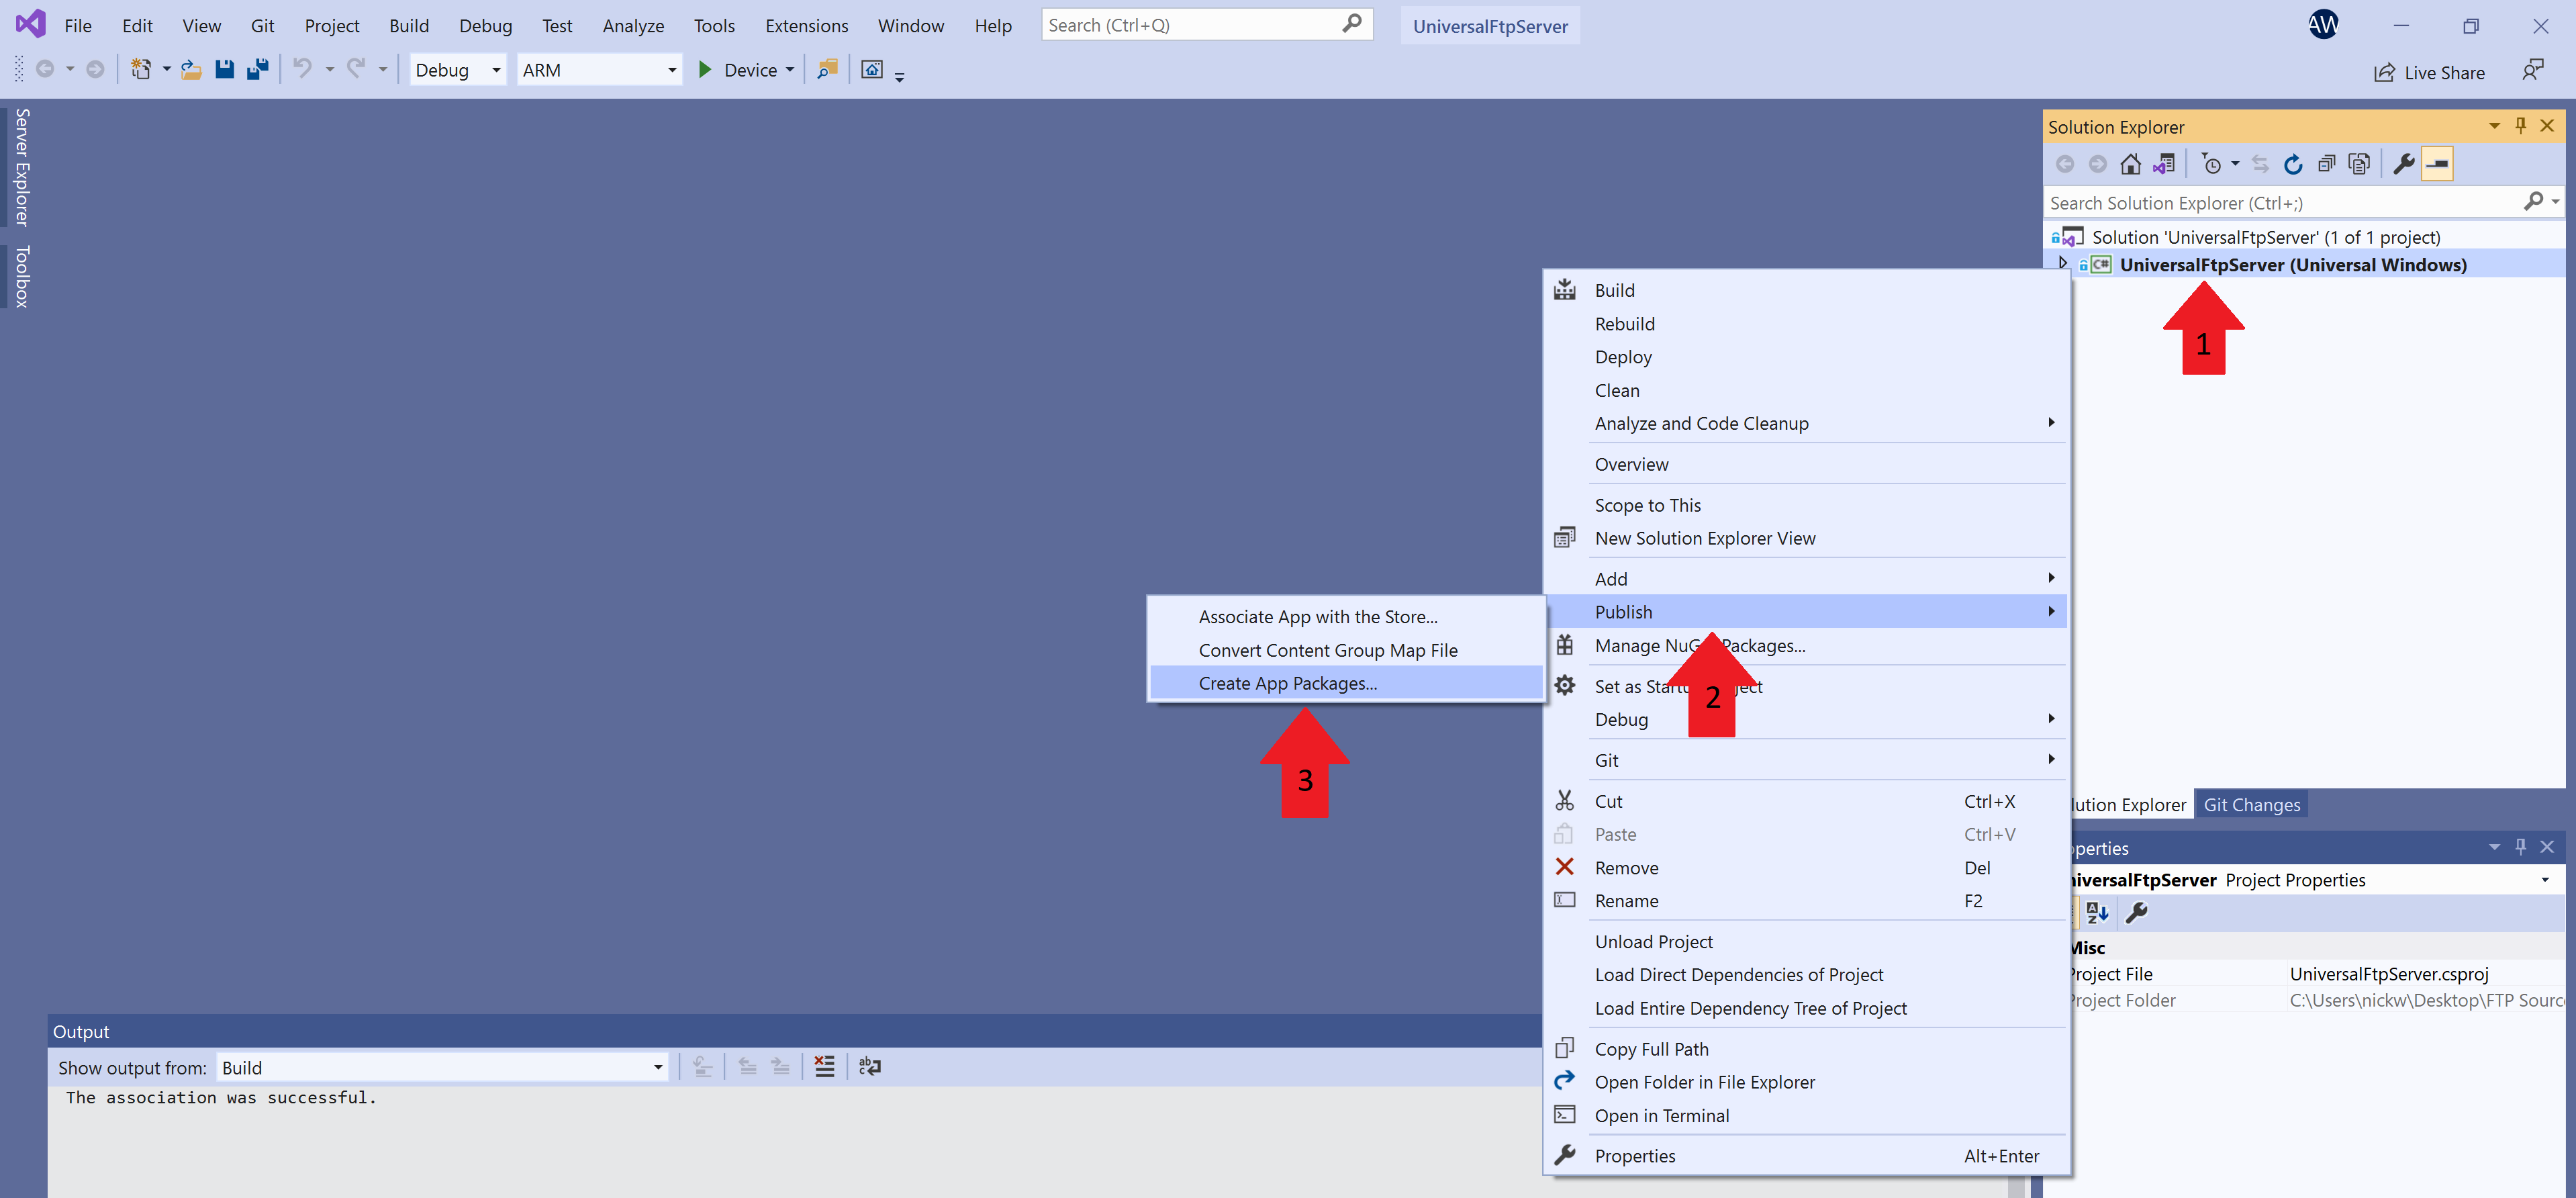This screenshot has height=1198, width=2576.
Task: Click the Search Solution Explorer field
Action: tap(2280, 203)
